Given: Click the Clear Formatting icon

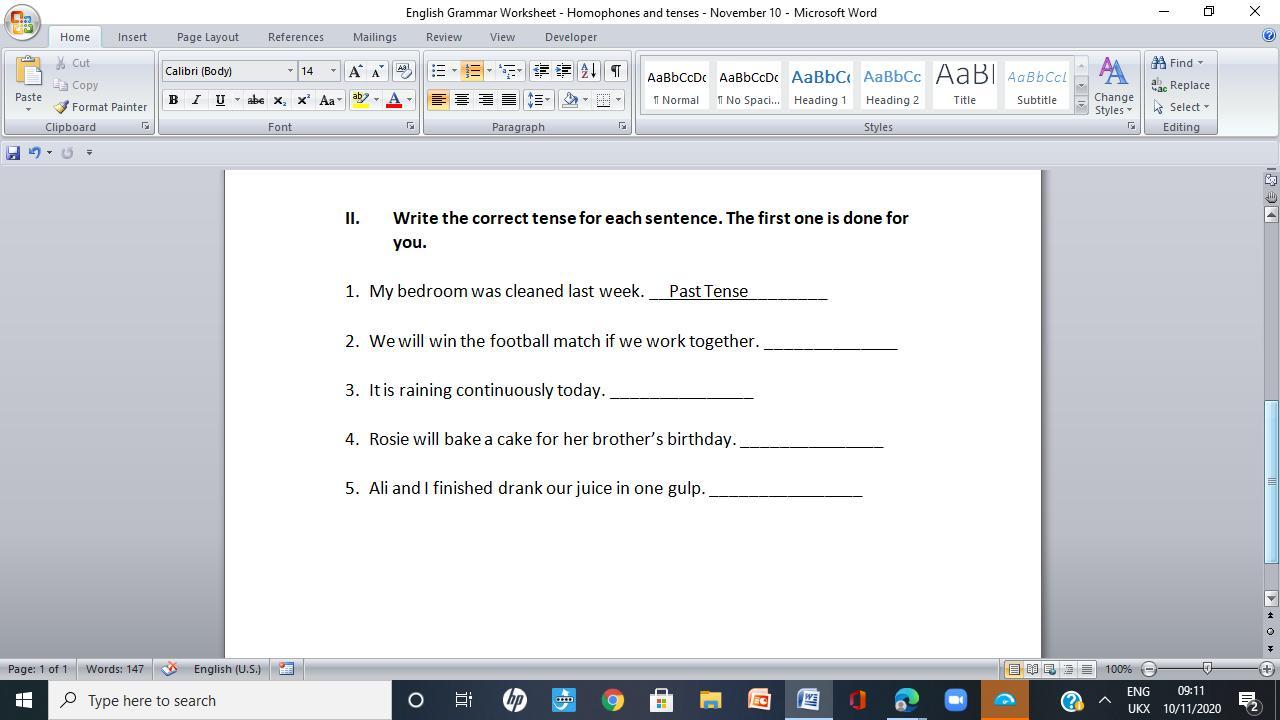Looking at the screenshot, I should [x=404, y=71].
